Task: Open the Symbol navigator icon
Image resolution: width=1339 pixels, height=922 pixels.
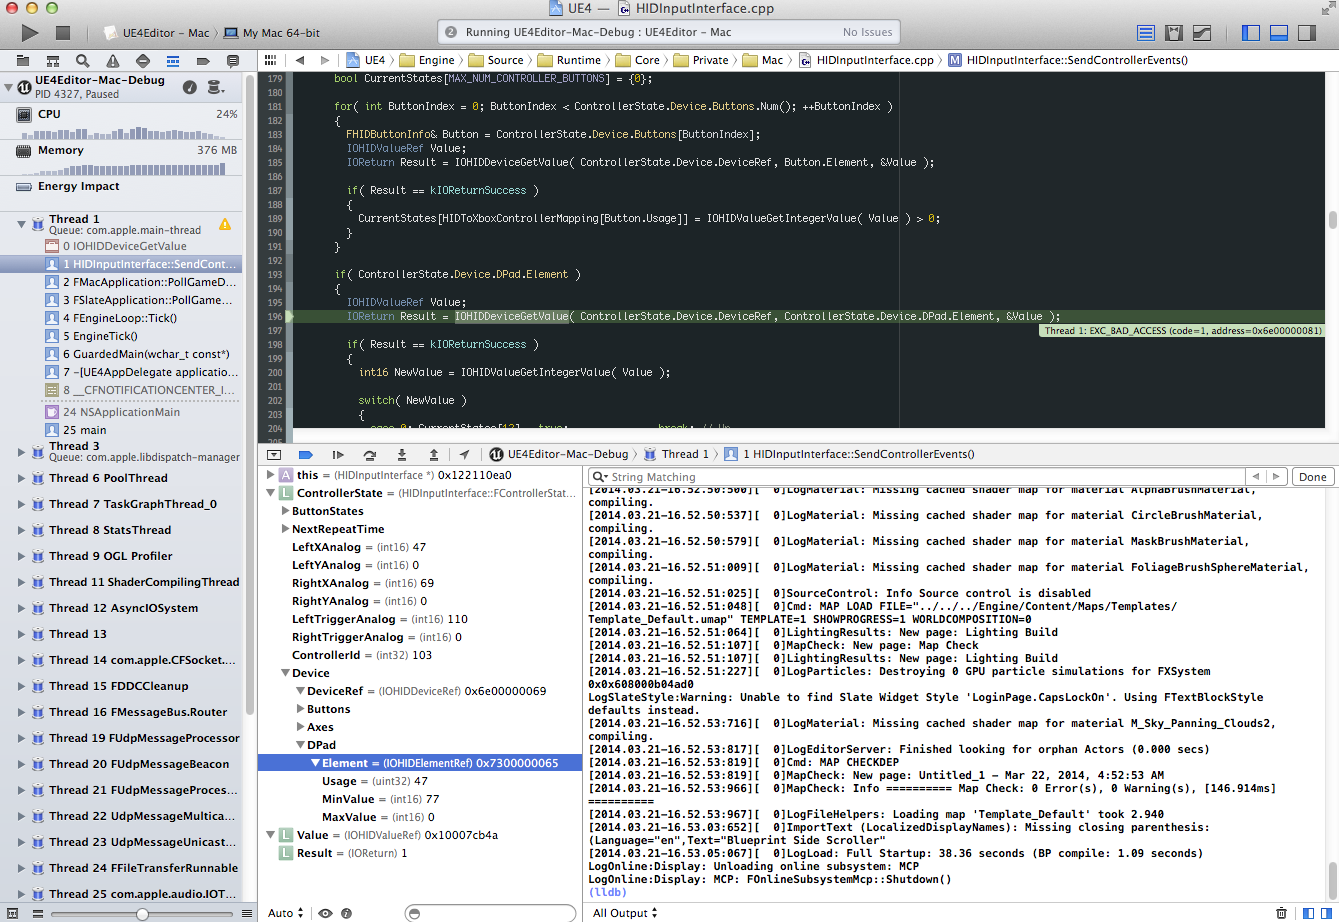Action: click(52, 61)
